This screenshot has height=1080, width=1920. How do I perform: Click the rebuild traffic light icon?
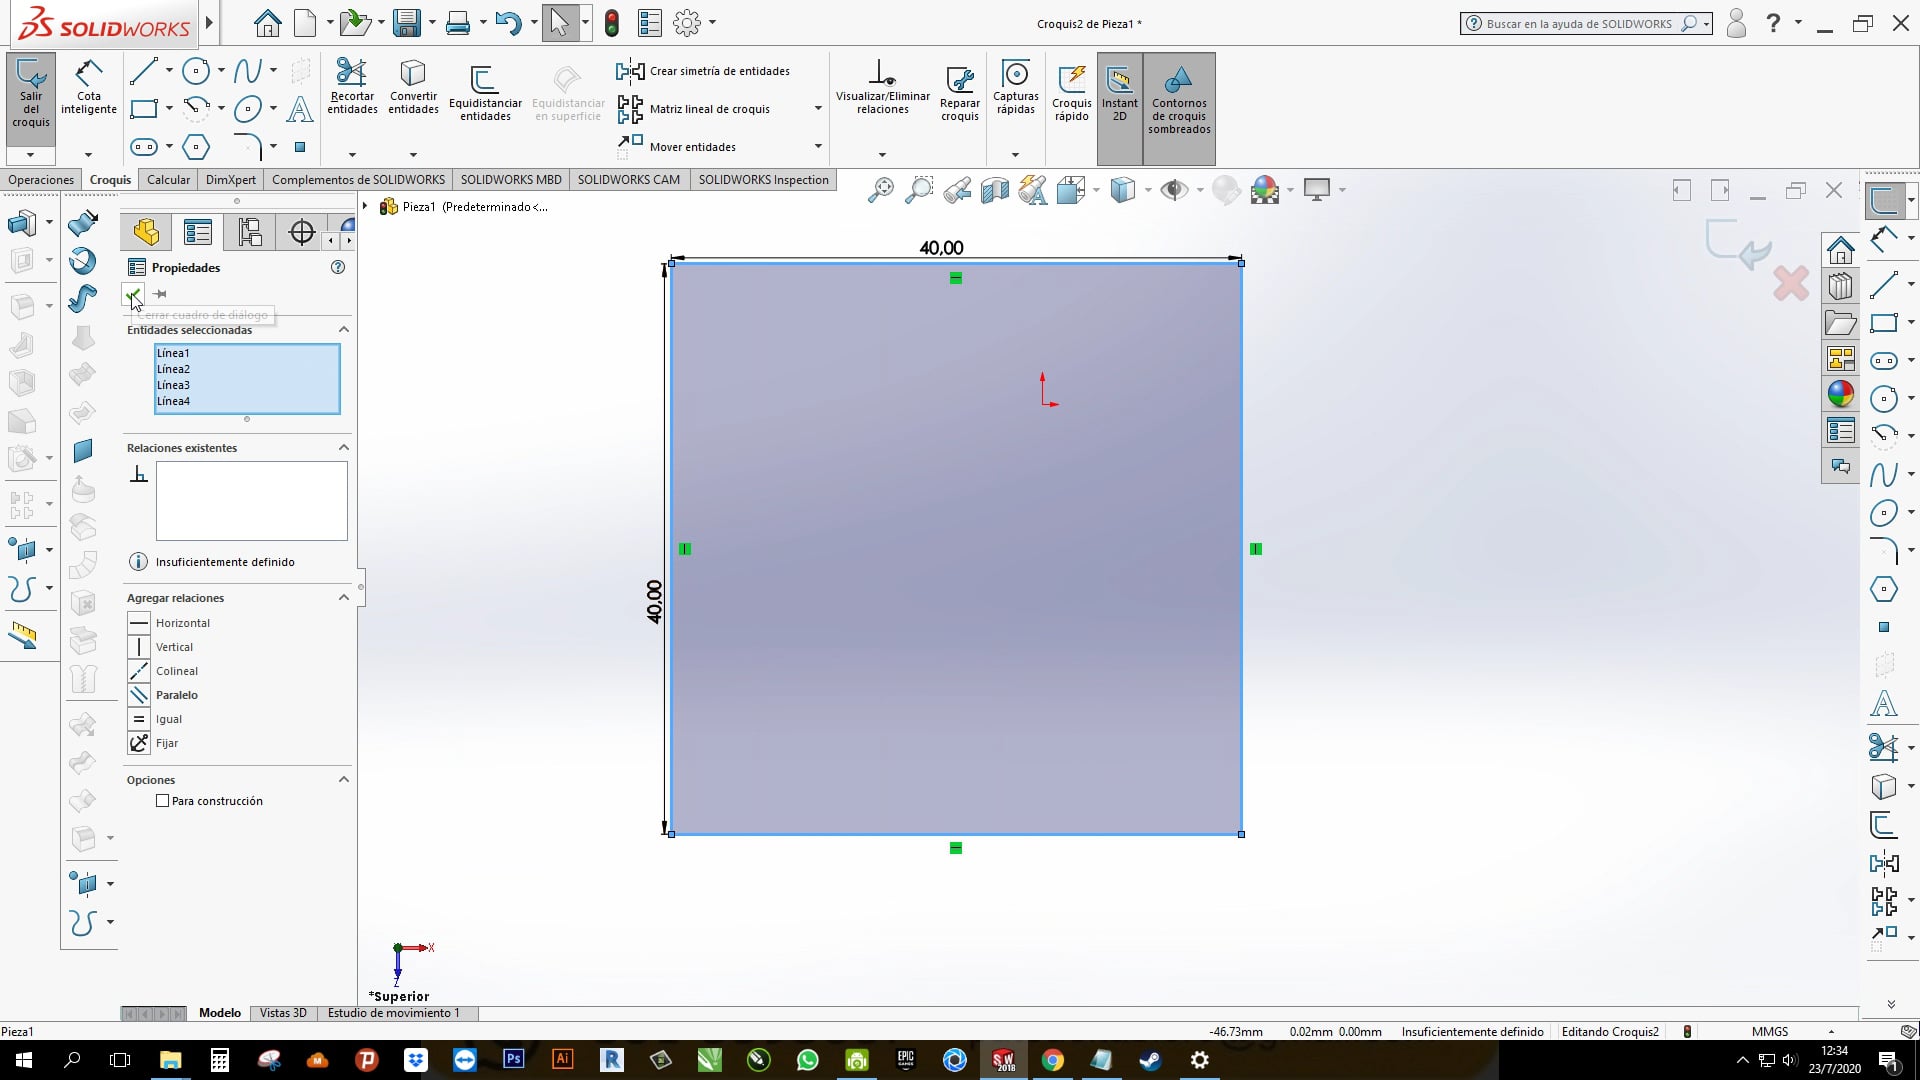tap(612, 22)
